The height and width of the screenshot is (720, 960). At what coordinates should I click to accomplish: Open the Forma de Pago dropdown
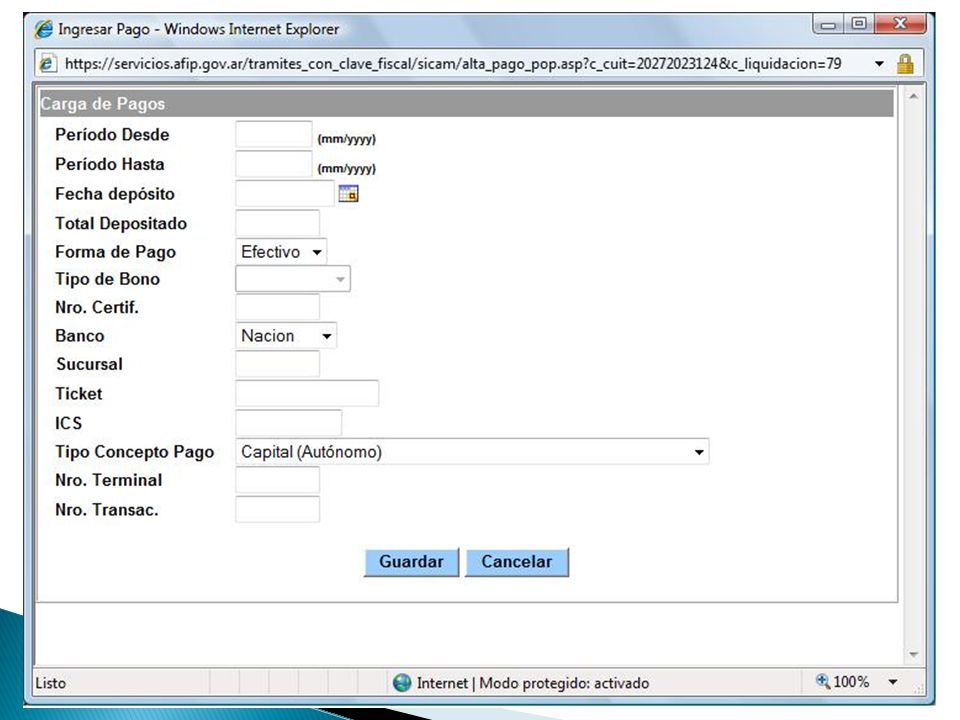281,252
